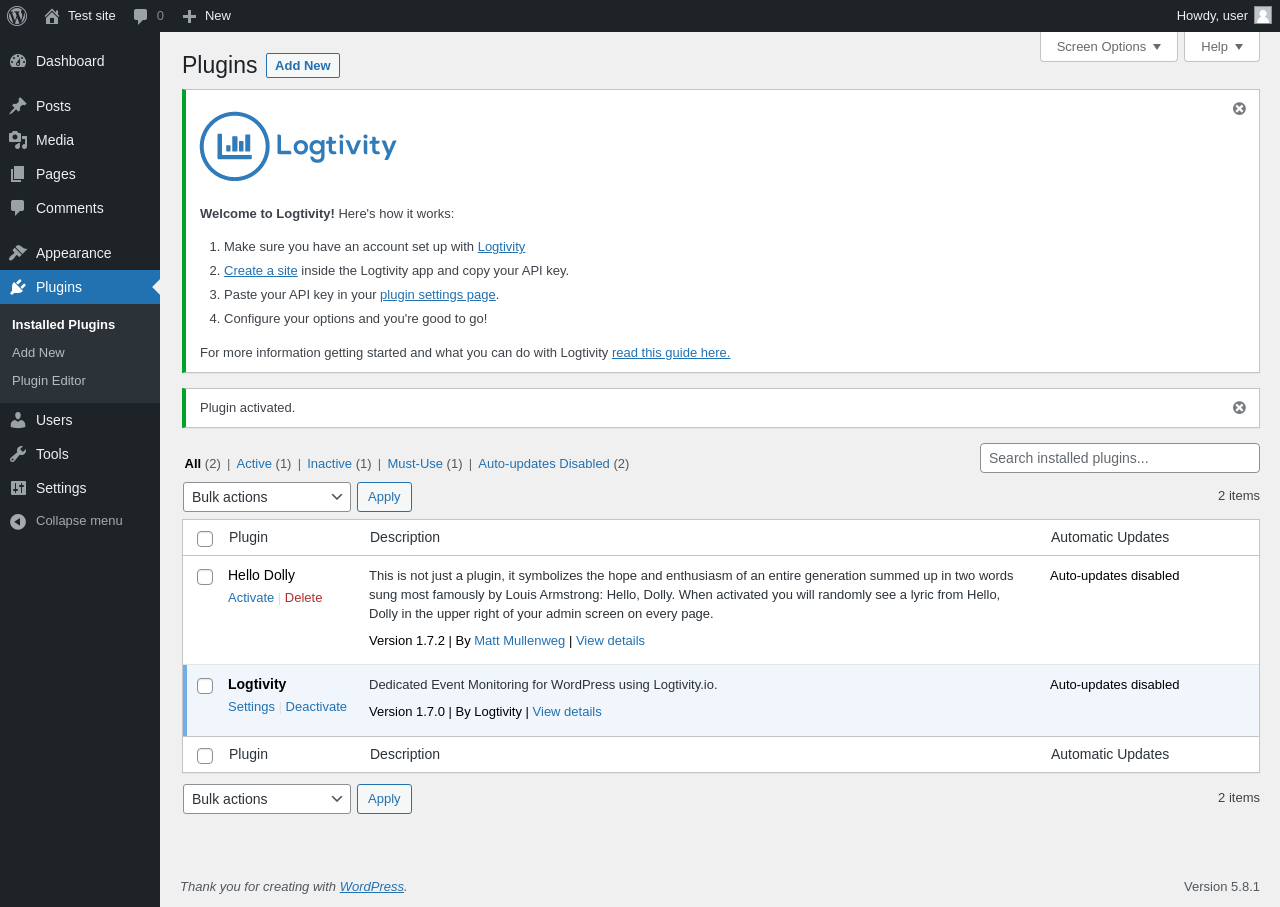Viewport: 1280px width, 907px height.
Task: View details for Logtivity
Action: click(x=567, y=712)
